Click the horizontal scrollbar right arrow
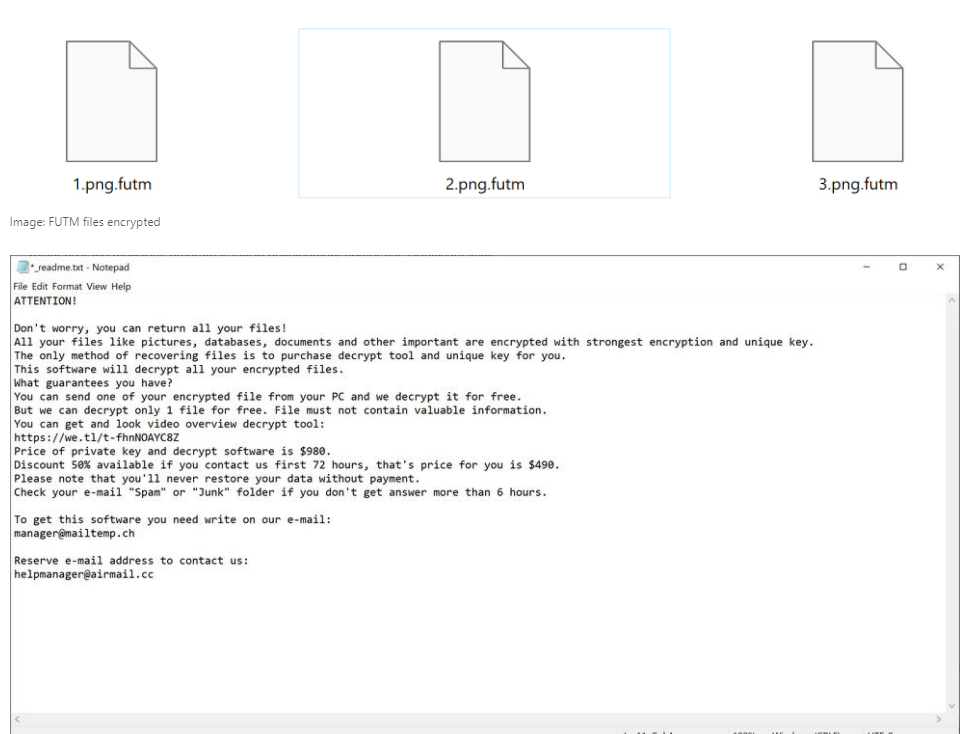 (939, 719)
